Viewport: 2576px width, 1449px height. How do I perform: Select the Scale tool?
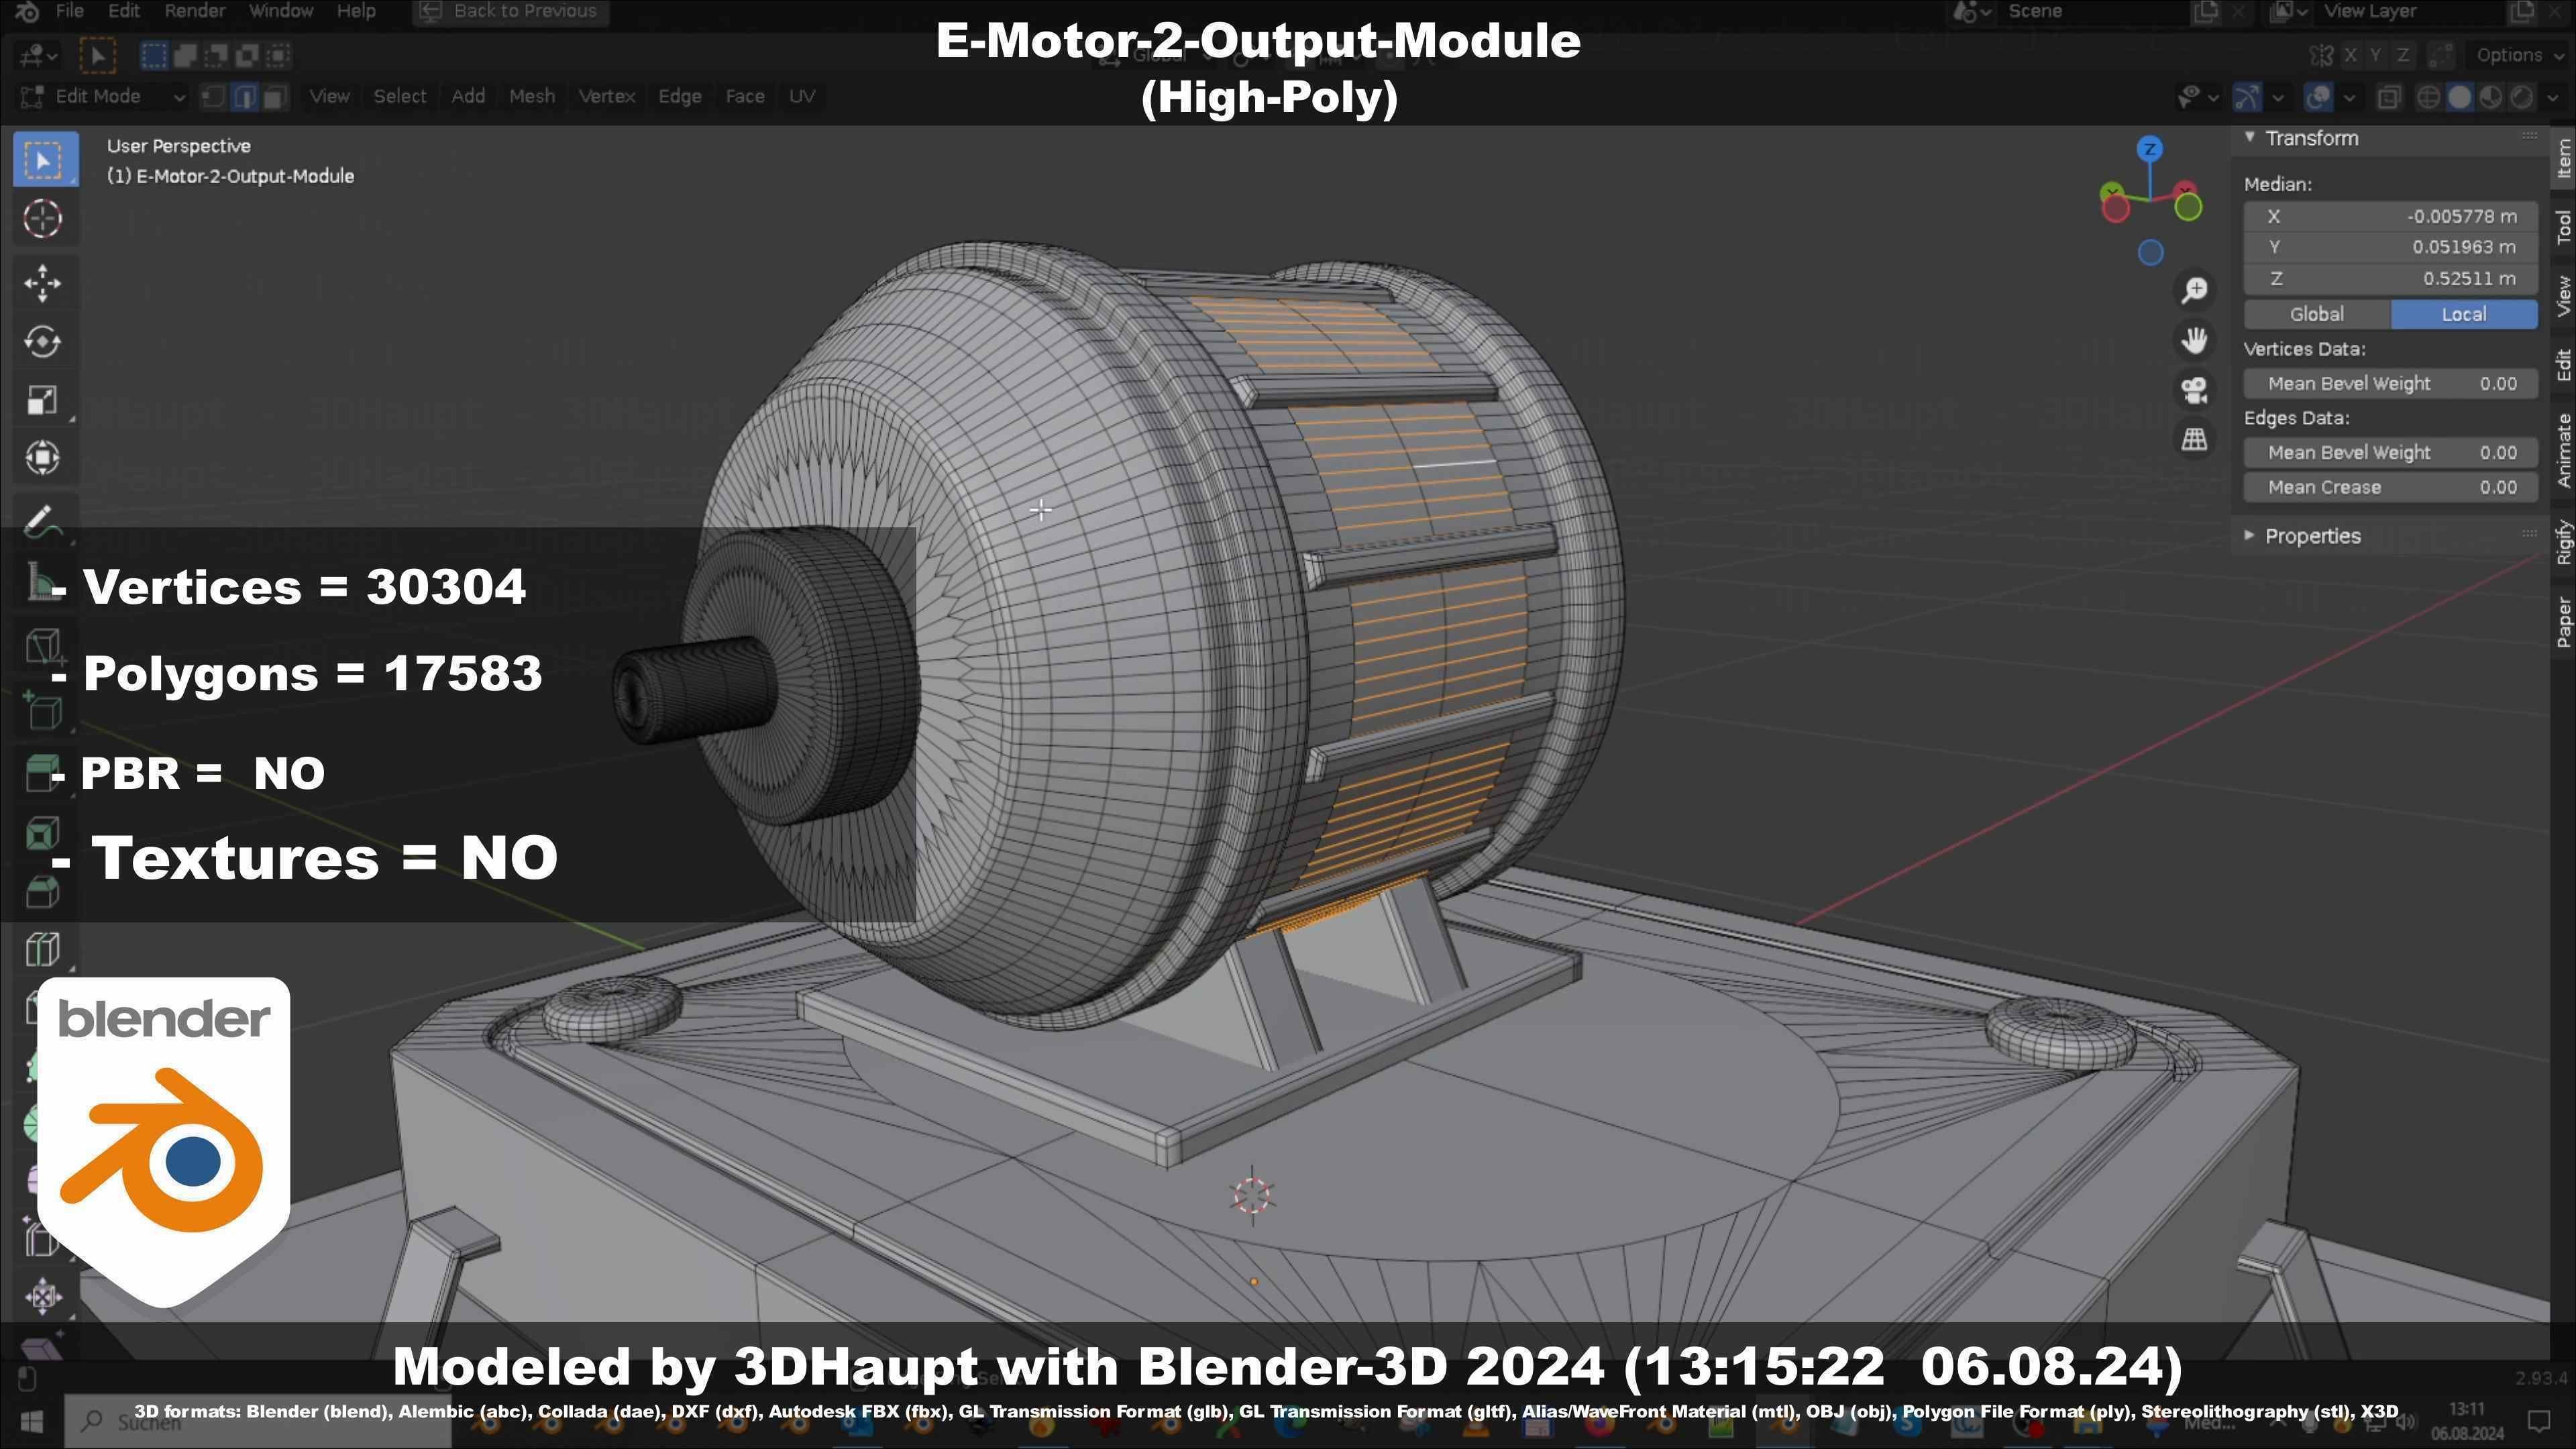pos(42,399)
